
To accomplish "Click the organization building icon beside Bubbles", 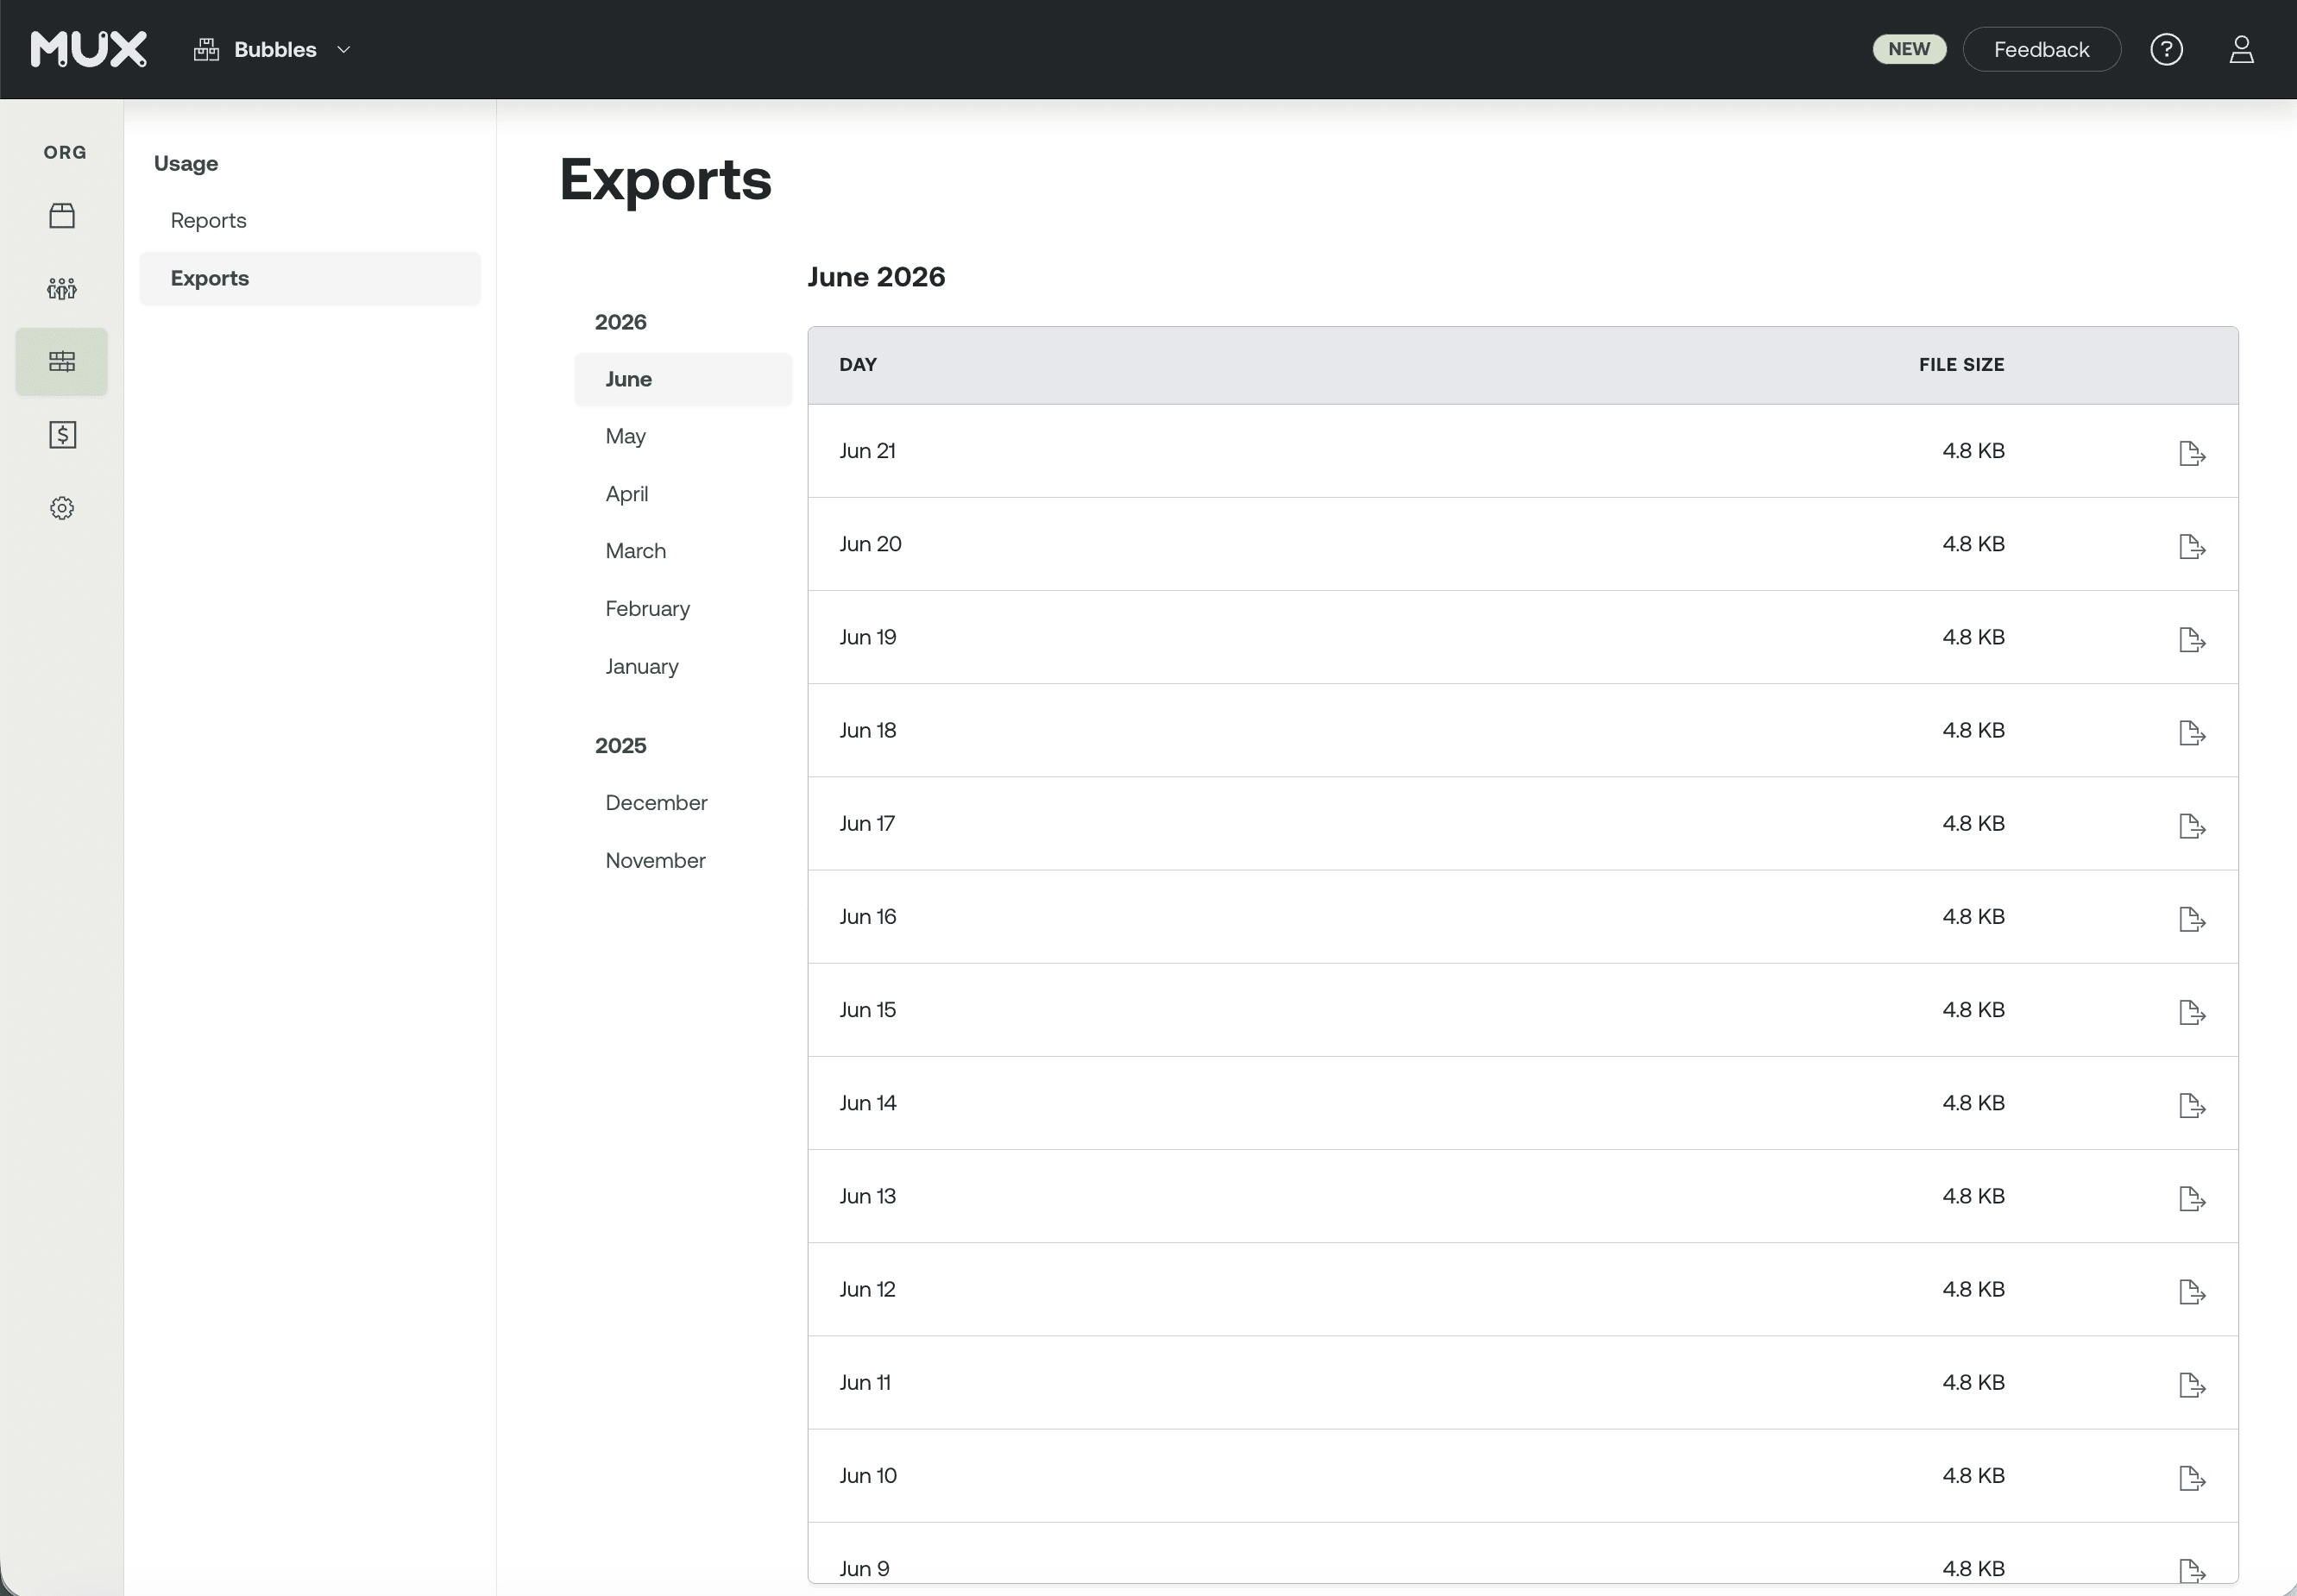I will tap(206, 49).
